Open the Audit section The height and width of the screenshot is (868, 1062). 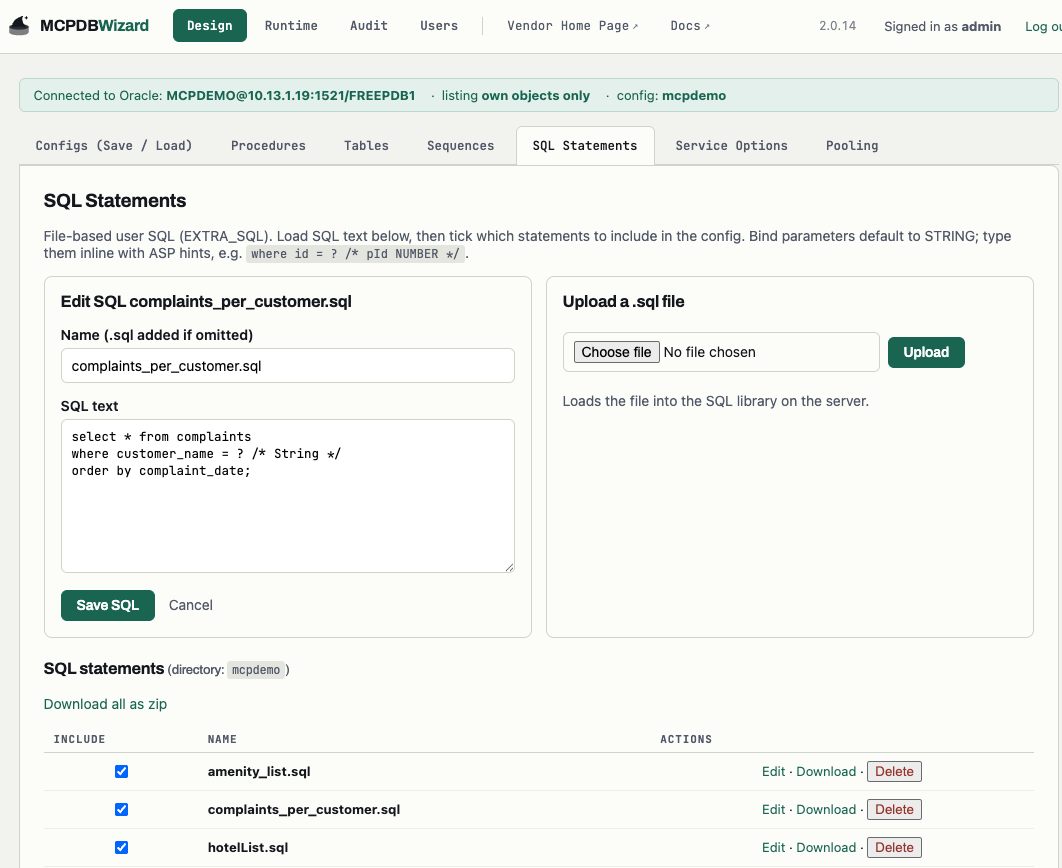369,26
